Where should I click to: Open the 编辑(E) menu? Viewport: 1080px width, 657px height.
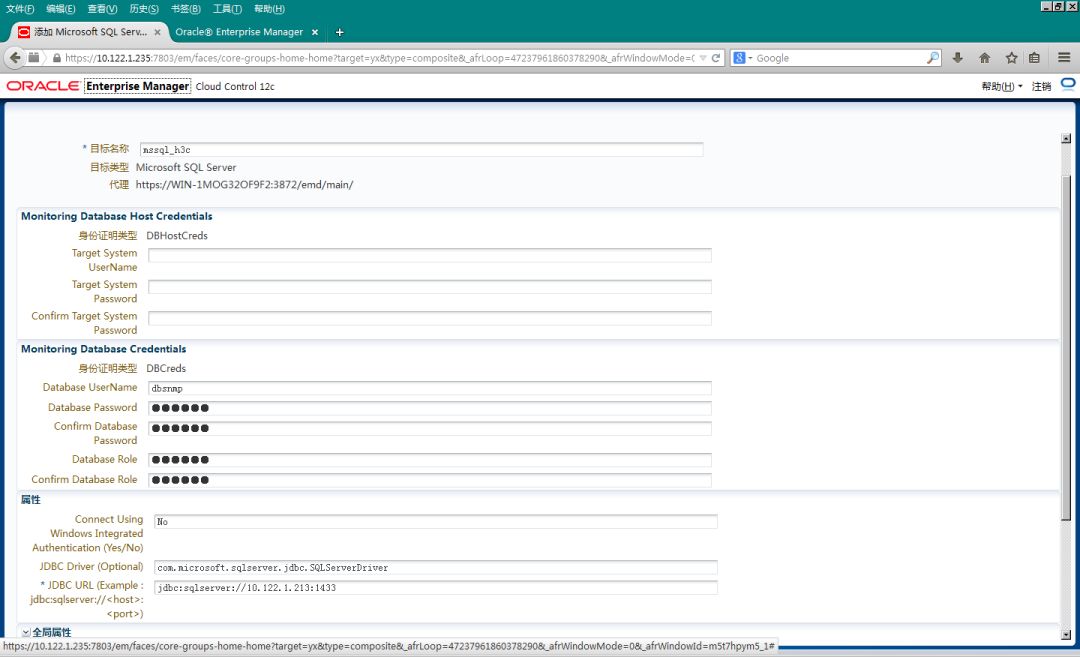click(x=61, y=9)
